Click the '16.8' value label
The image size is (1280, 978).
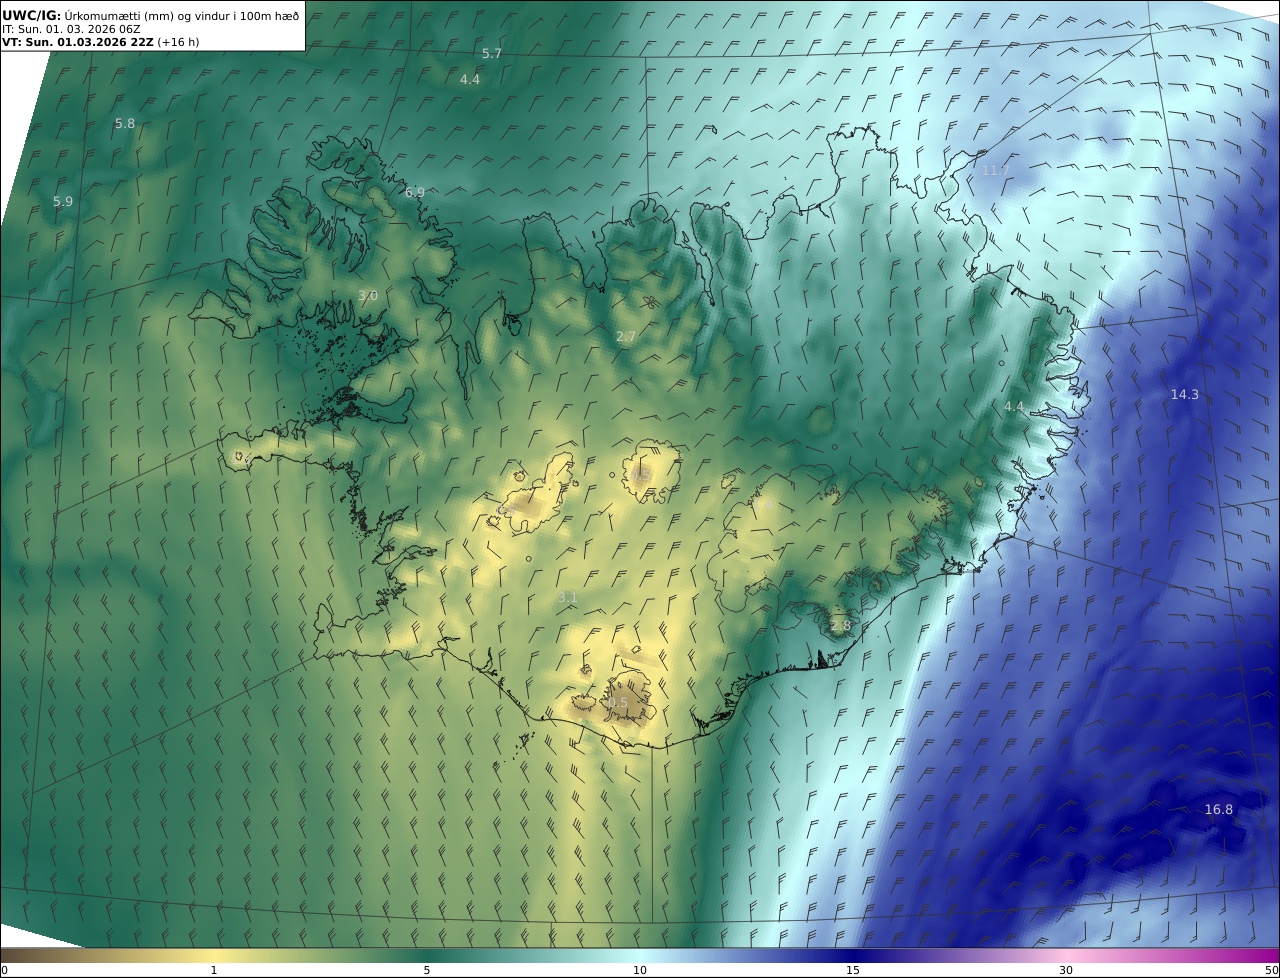click(1218, 809)
